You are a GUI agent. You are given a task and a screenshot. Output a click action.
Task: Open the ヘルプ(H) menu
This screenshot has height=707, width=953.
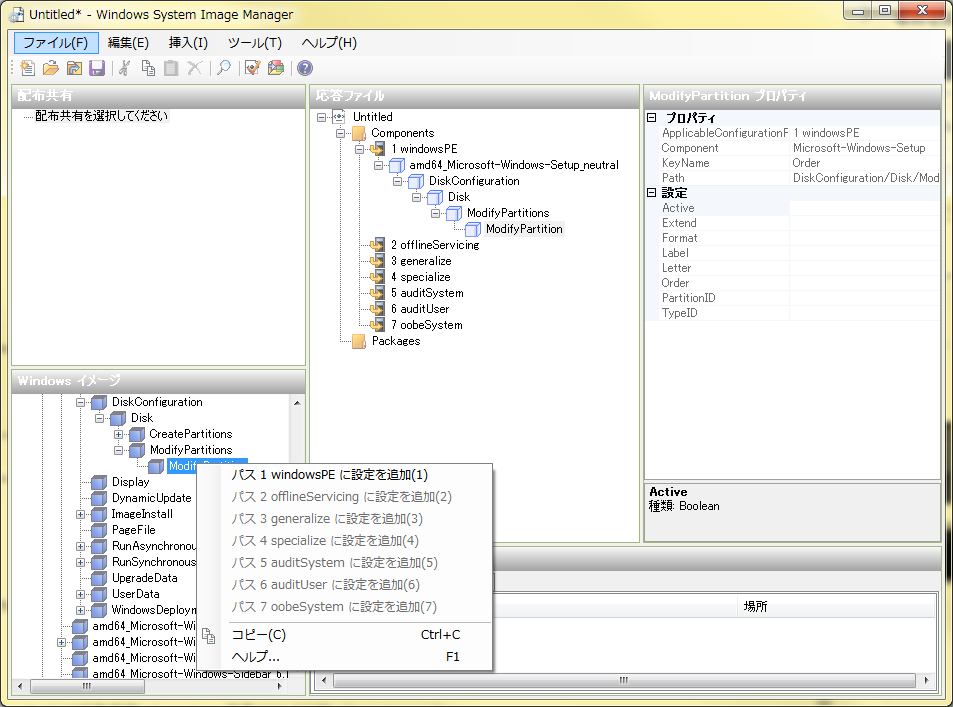tap(329, 43)
